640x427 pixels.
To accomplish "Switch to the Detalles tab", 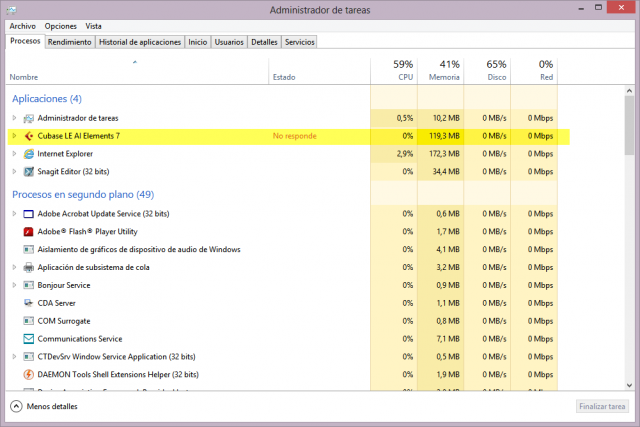I will [x=264, y=42].
